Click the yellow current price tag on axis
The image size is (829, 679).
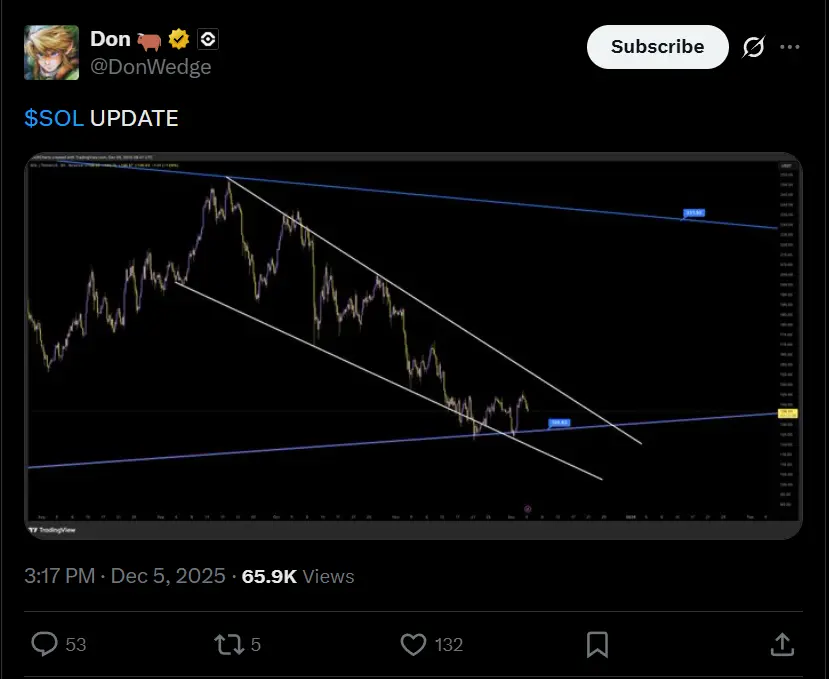786,412
